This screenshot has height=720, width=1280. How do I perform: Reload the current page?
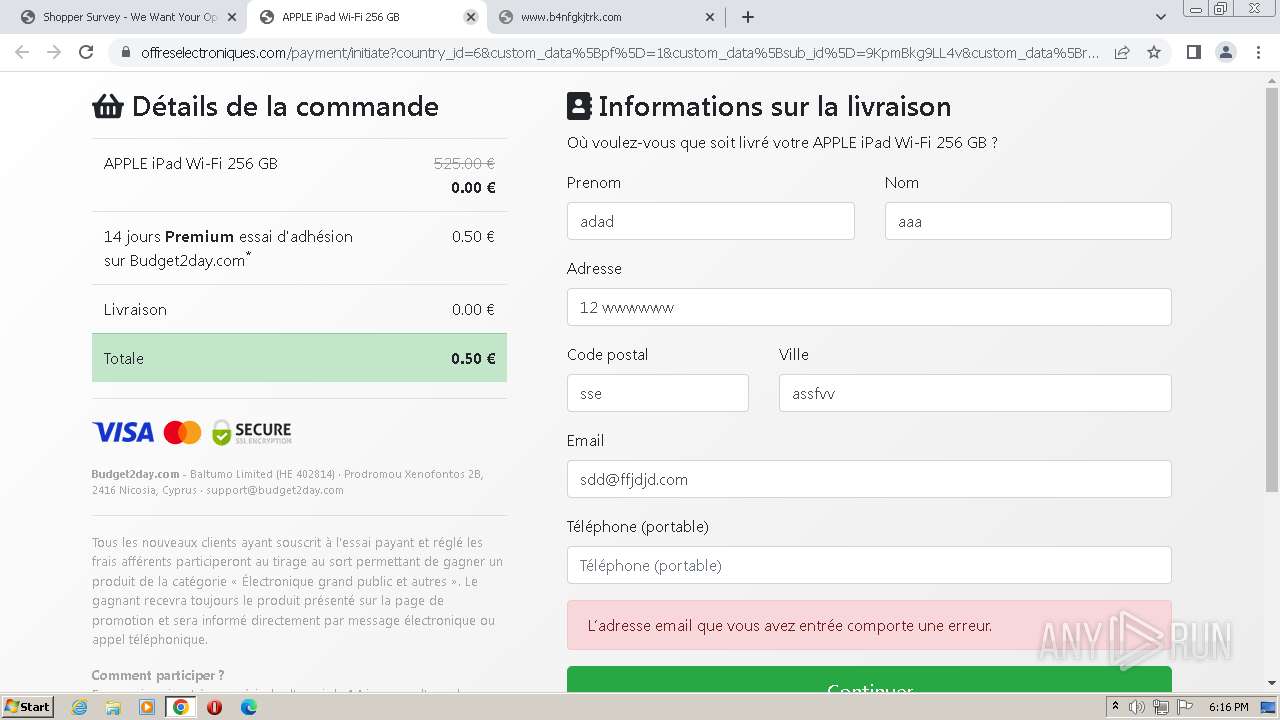(86, 52)
